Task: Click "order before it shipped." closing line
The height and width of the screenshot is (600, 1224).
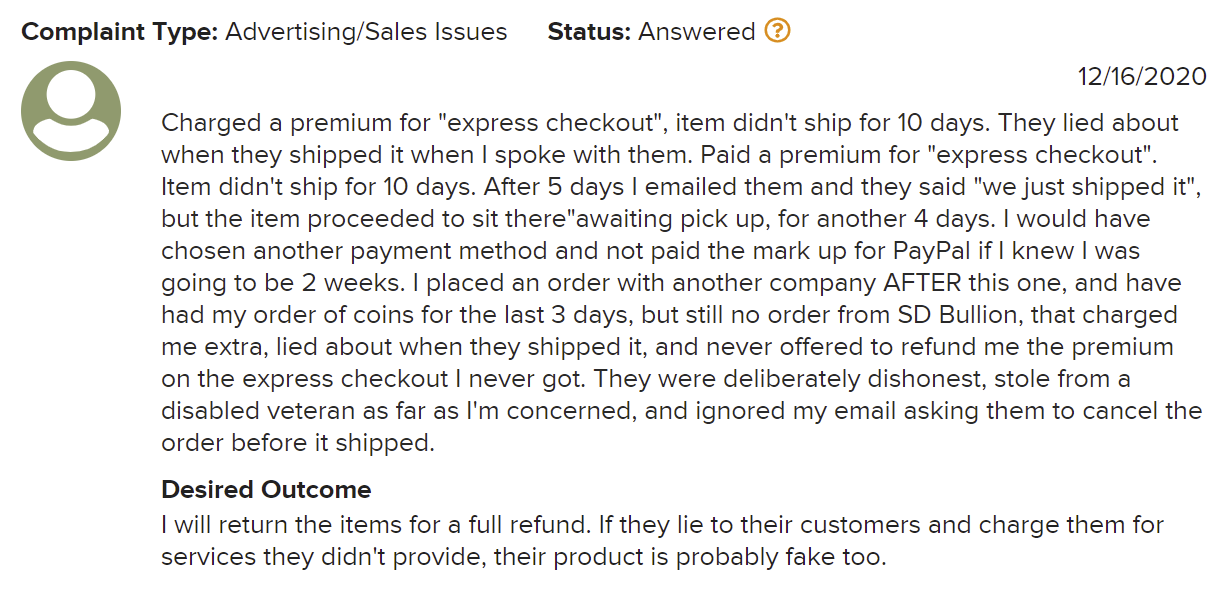Action: point(298,443)
